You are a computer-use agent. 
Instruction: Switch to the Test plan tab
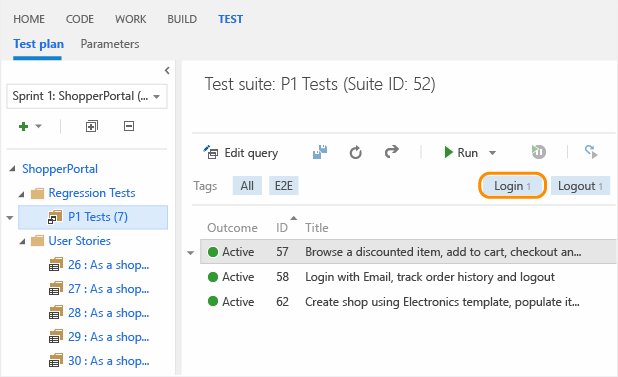(x=38, y=44)
